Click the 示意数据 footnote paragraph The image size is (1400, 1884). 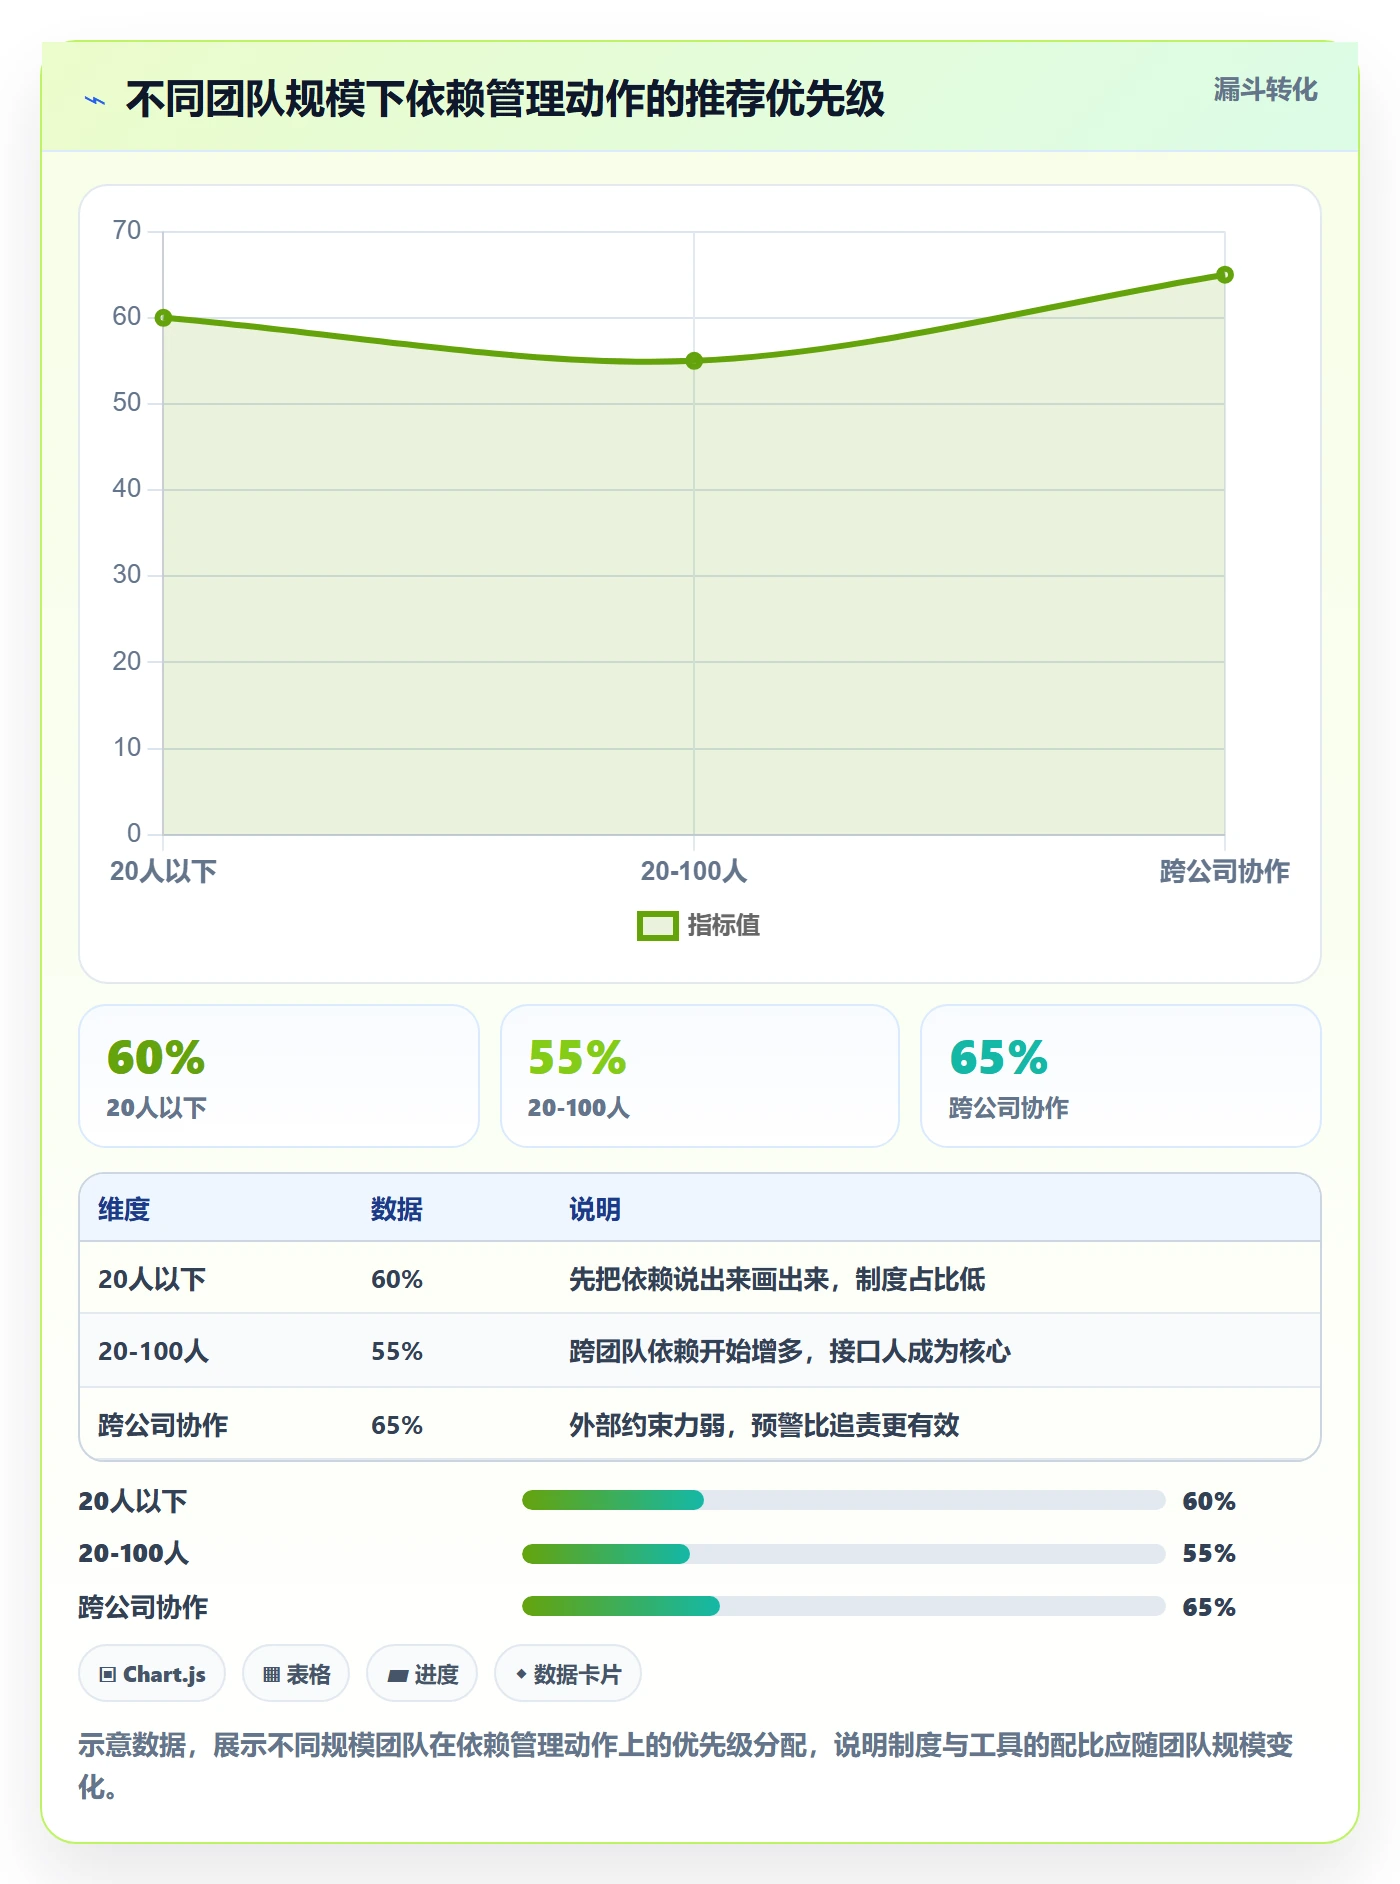point(686,1766)
